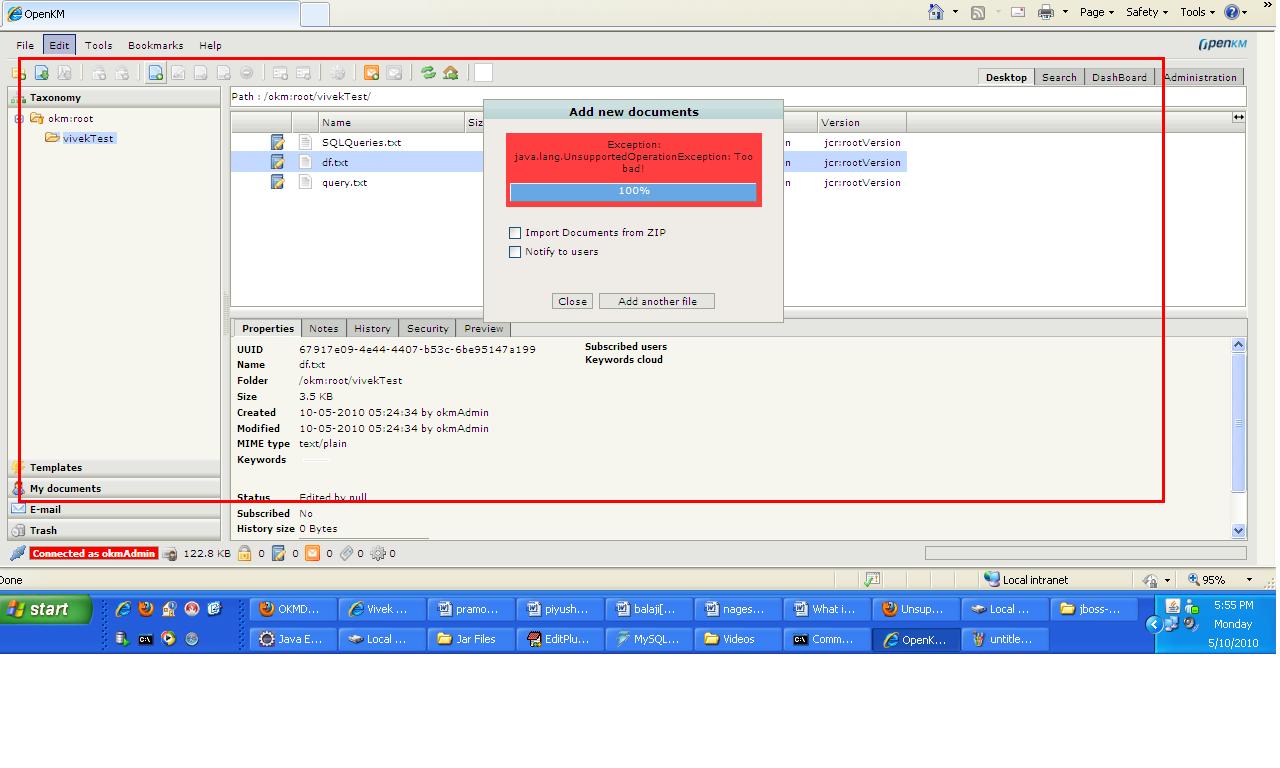
Task: Click the browser Home icon in IE toolbar
Action: click(x=936, y=12)
